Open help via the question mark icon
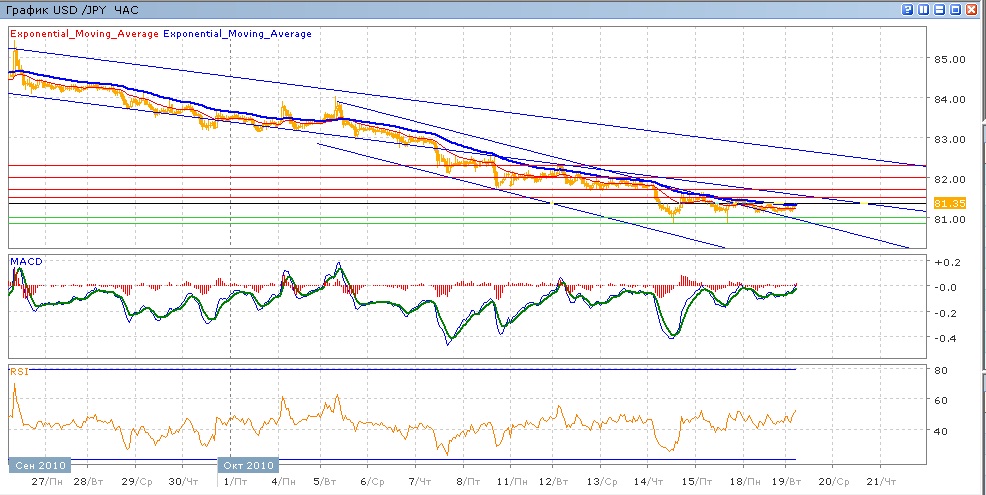Screen dimensions: 986x495 click(907, 8)
